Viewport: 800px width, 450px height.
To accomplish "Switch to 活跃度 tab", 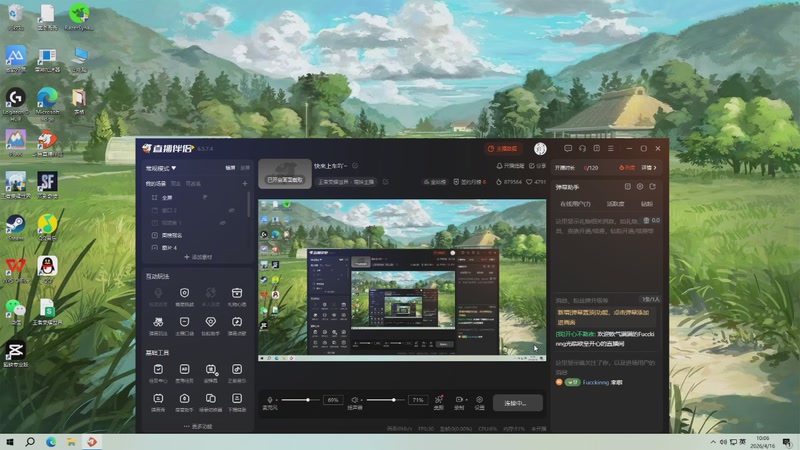I will [615, 204].
